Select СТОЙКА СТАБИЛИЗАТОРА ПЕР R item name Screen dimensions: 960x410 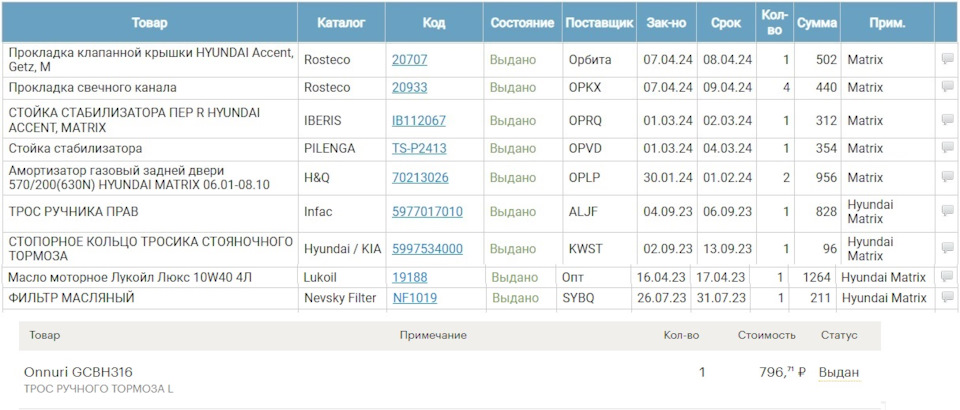click(x=134, y=121)
